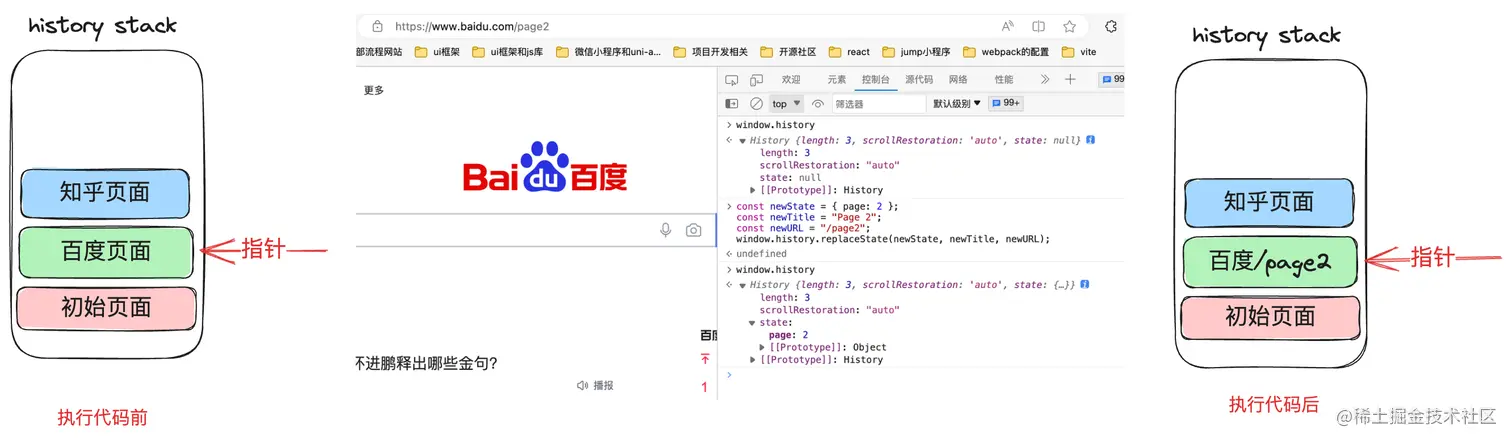Collapse the first History object

point(742,141)
